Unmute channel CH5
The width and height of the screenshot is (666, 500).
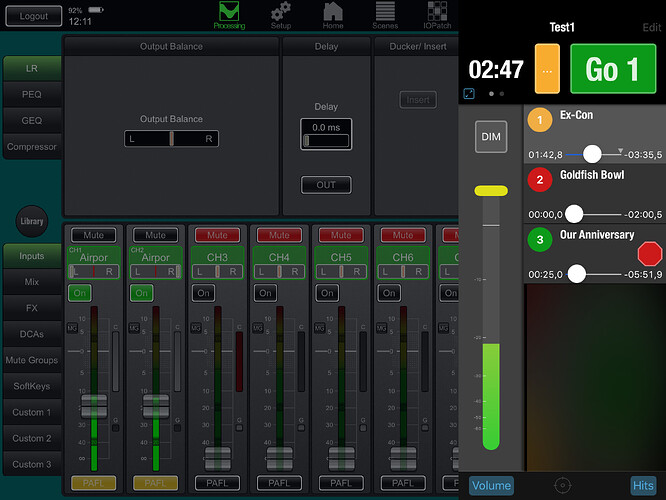[341, 235]
